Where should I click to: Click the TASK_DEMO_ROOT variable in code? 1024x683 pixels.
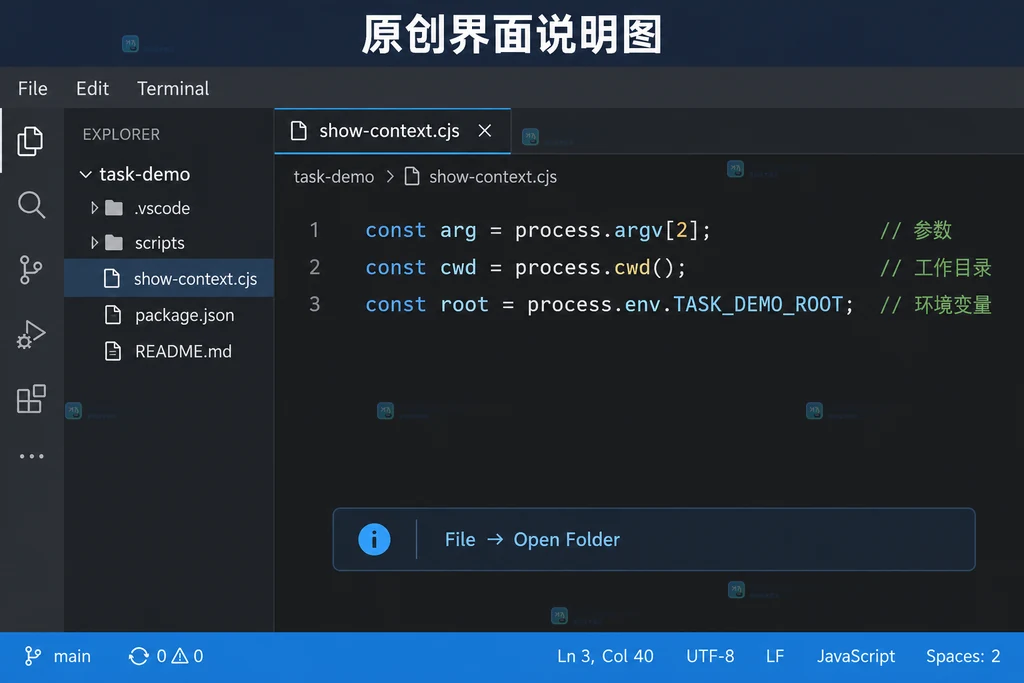point(758,304)
